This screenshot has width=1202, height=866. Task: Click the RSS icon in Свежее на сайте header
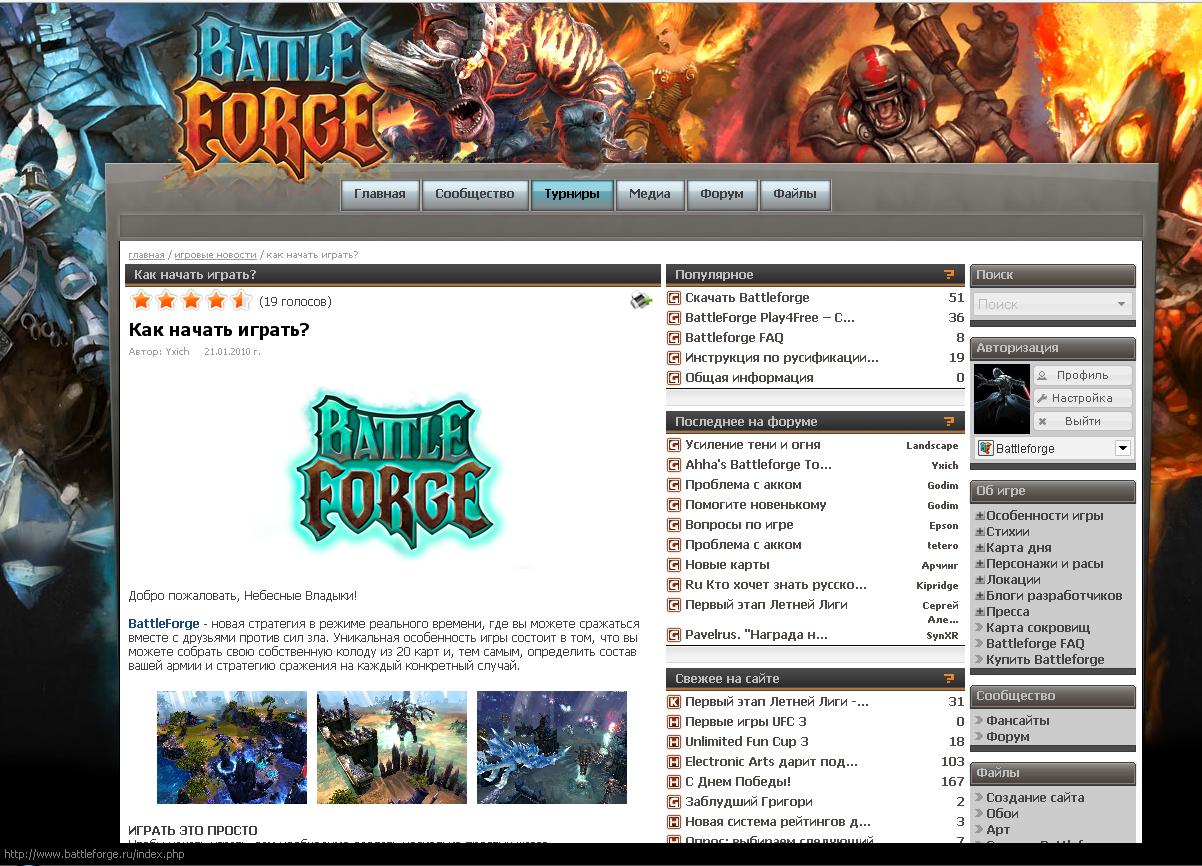tap(949, 678)
